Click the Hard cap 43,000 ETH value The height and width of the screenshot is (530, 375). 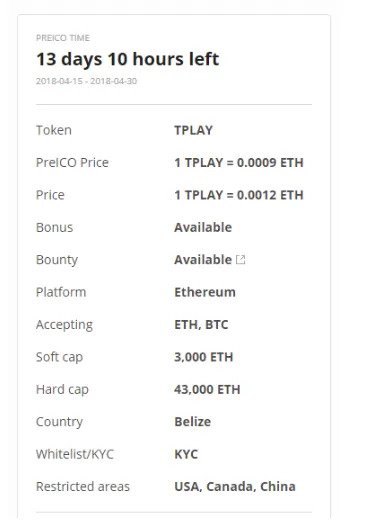[207, 389]
